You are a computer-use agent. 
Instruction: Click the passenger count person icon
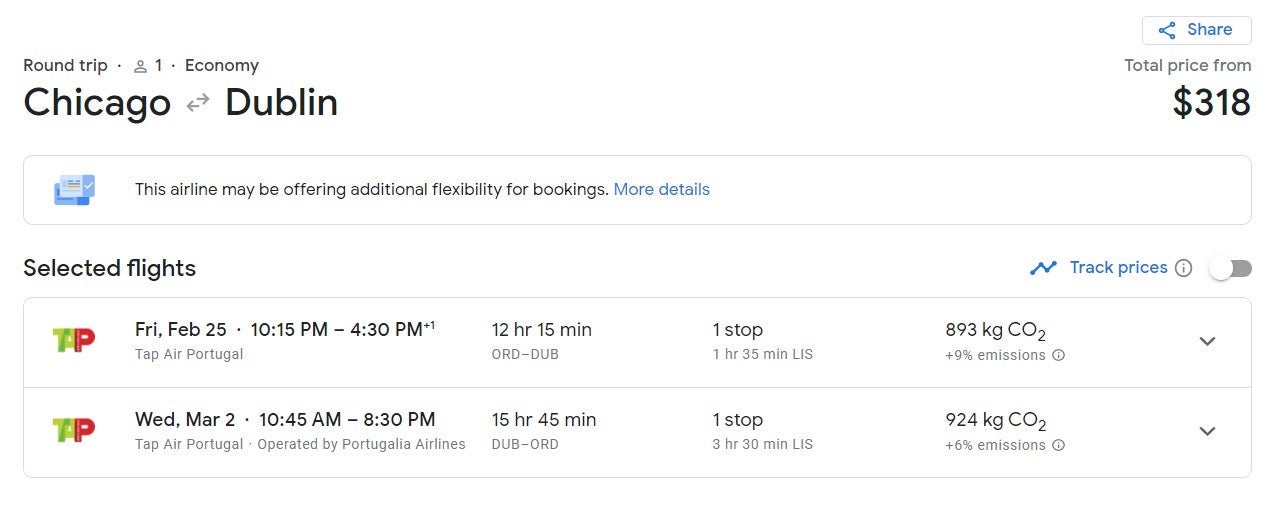(x=140, y=66)
